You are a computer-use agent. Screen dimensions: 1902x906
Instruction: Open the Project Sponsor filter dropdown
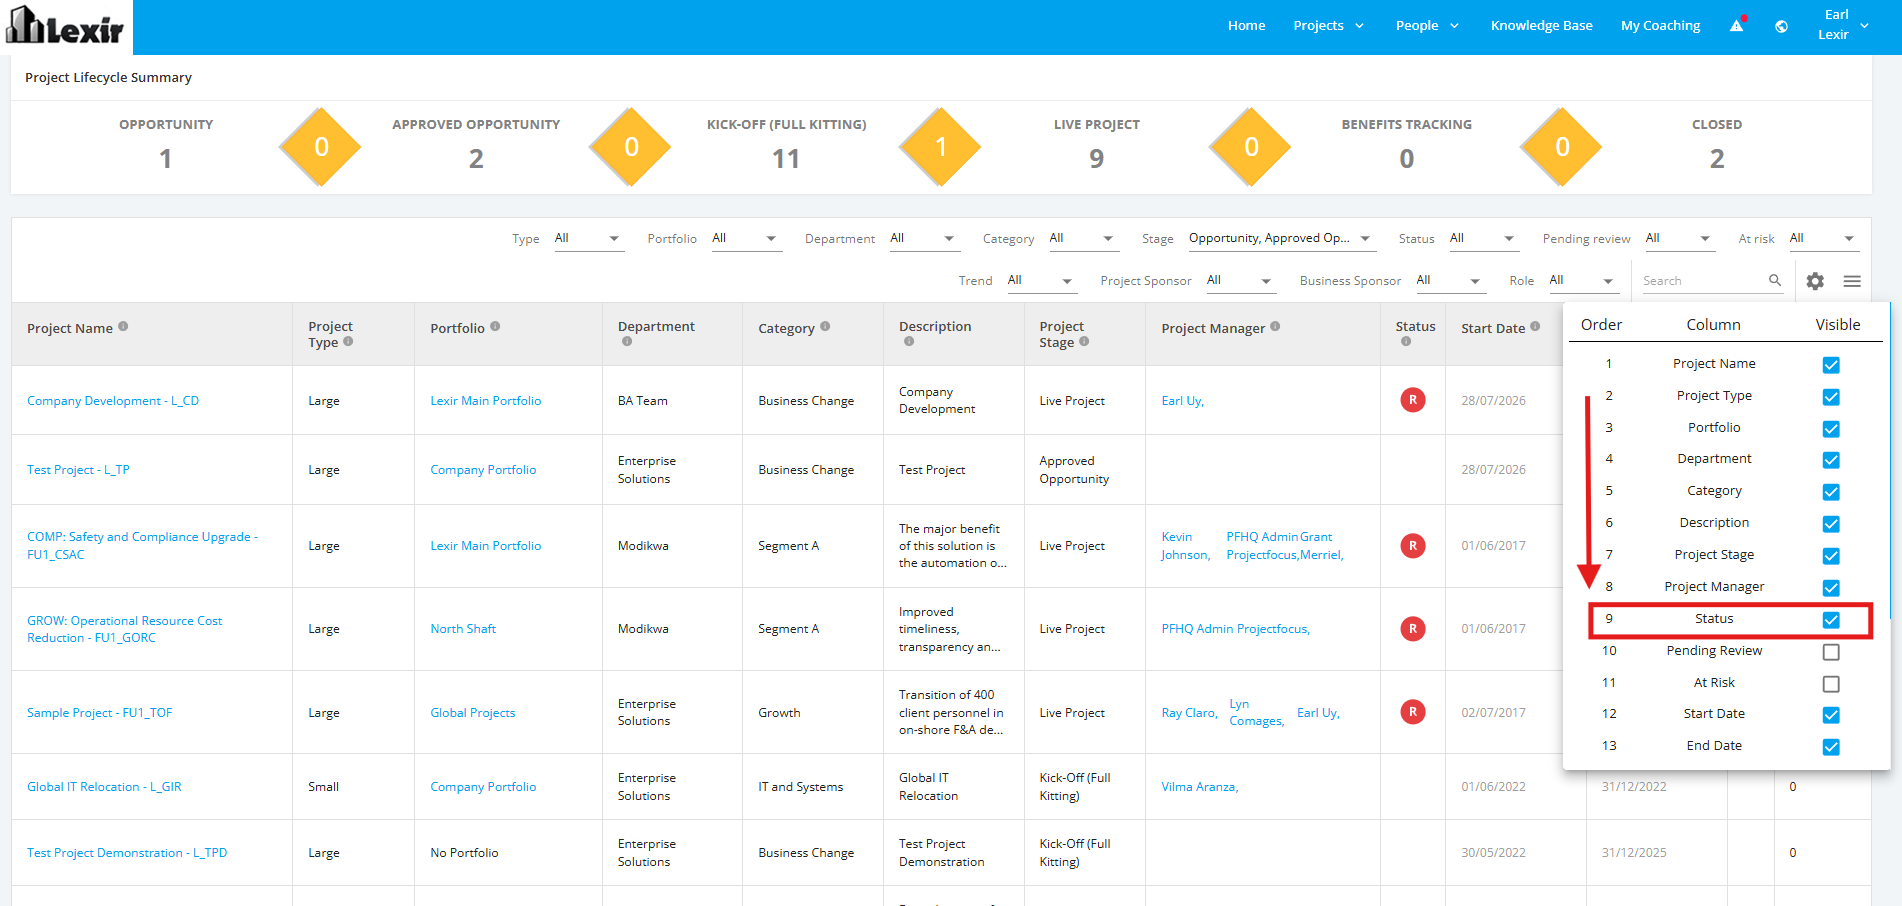coord(1241,280)
